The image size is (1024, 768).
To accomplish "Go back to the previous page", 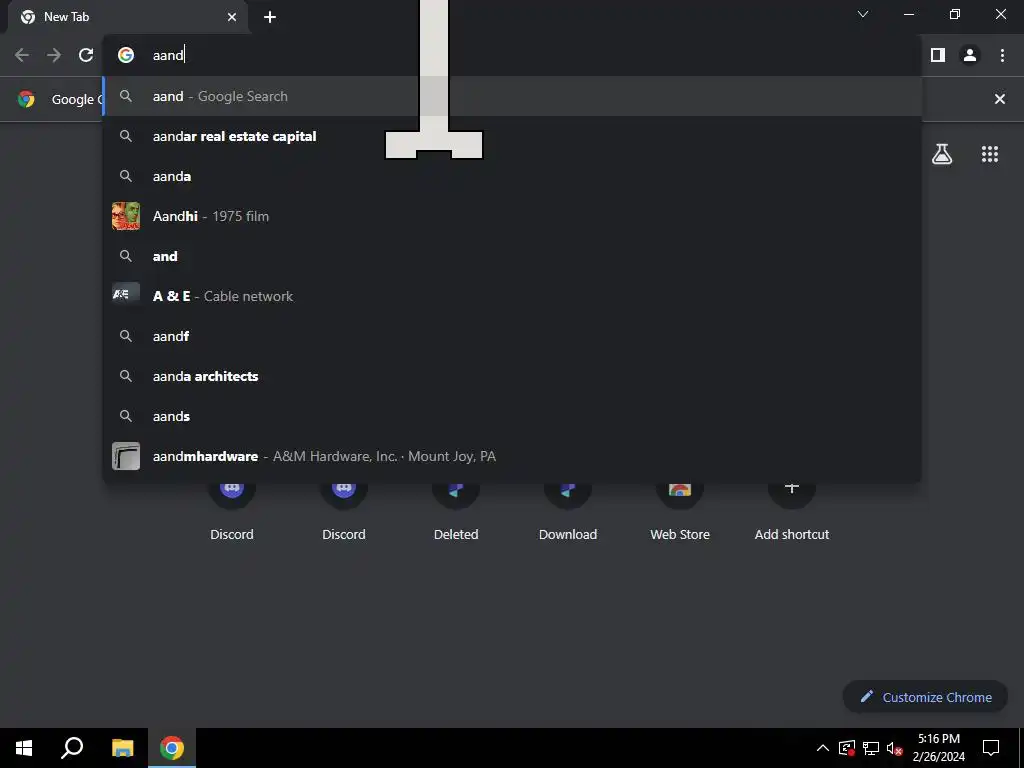I will (x=22, y=55).
